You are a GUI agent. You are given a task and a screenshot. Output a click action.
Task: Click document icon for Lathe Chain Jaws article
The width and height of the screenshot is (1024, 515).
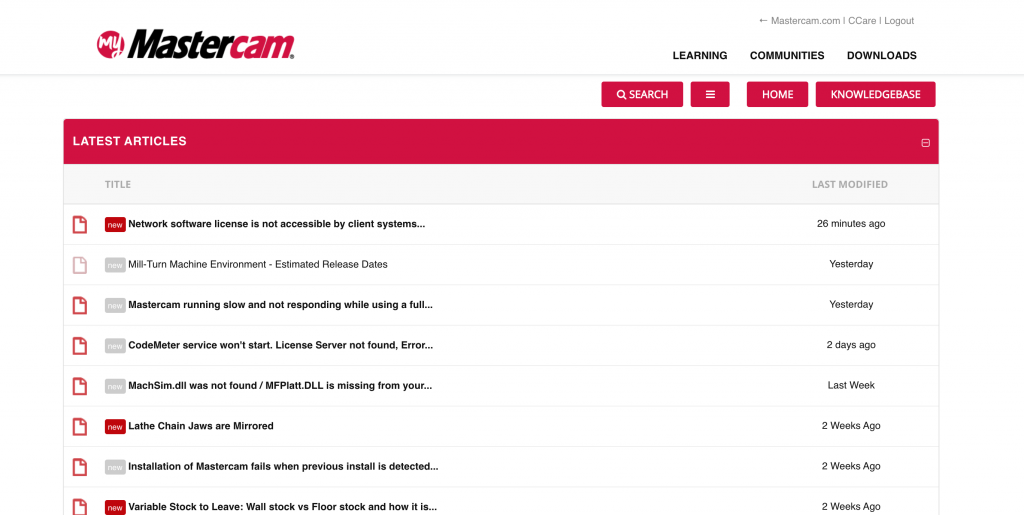(x=79, y=427)
